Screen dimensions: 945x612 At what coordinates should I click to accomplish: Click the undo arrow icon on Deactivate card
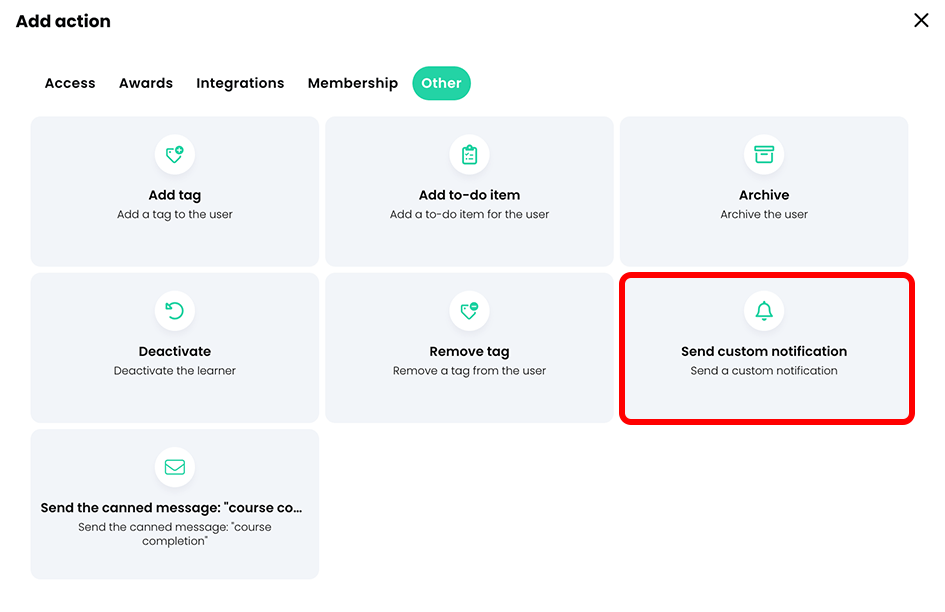pos(175,311)
